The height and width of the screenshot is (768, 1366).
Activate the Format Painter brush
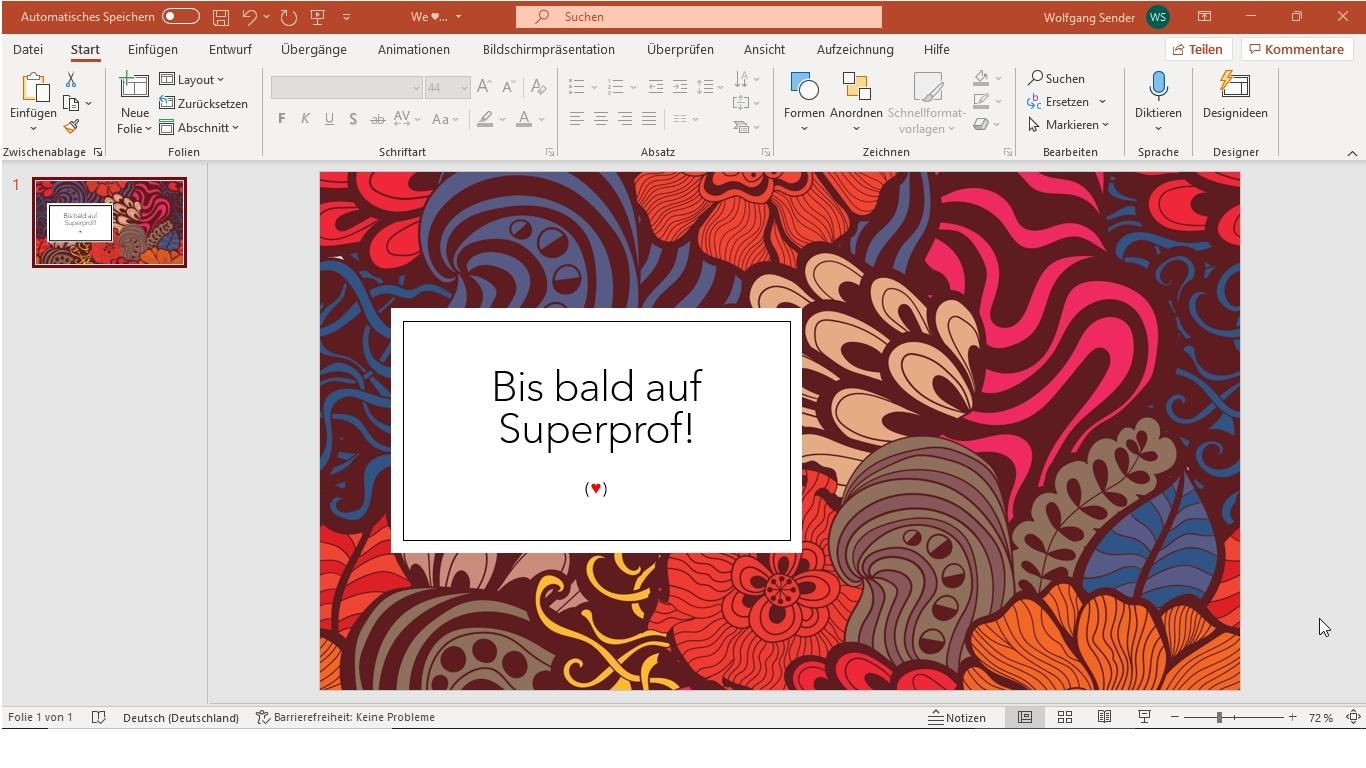click(71, 127)
